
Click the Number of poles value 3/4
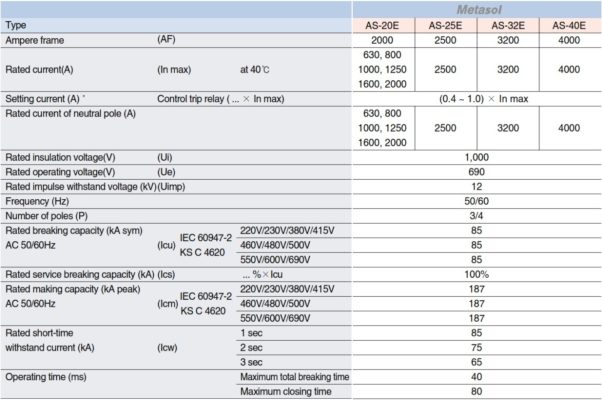(x=476, y=215)
